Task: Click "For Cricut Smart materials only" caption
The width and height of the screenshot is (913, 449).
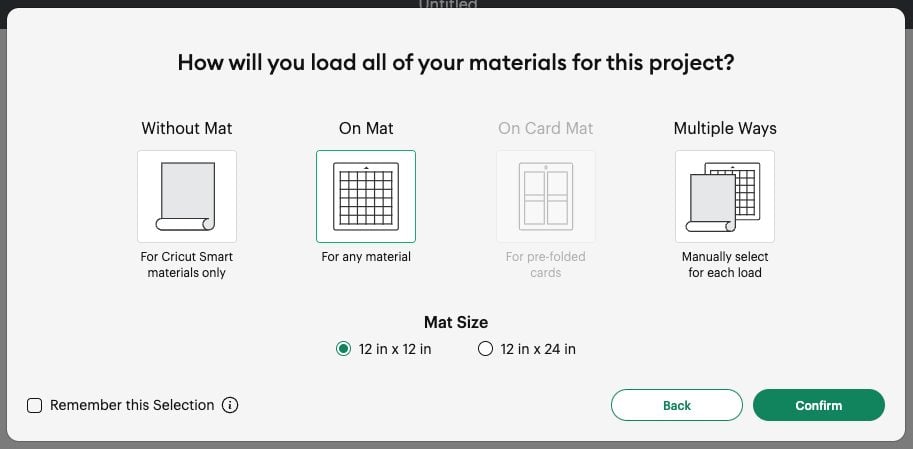Action: (x=187, y=264)
